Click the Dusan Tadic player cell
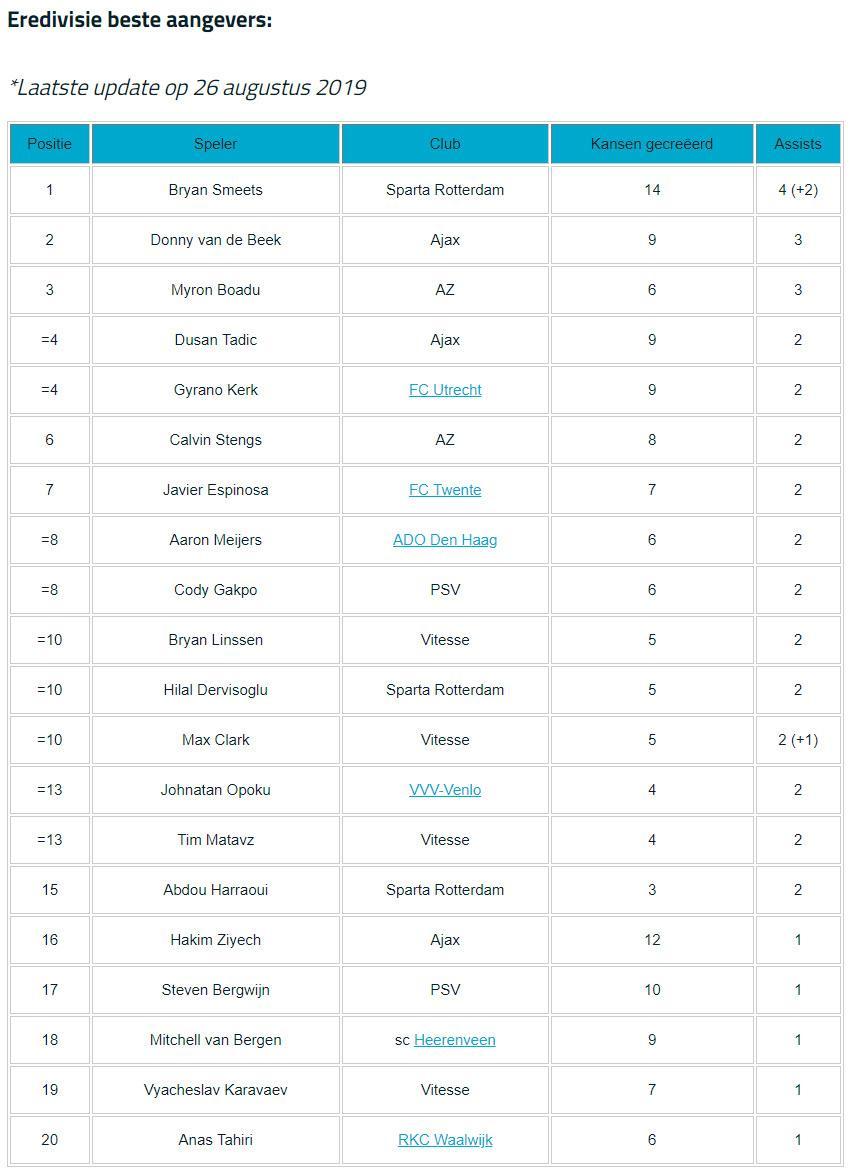851x1171 pixels. pyautogui.click(x=215, y=340)
